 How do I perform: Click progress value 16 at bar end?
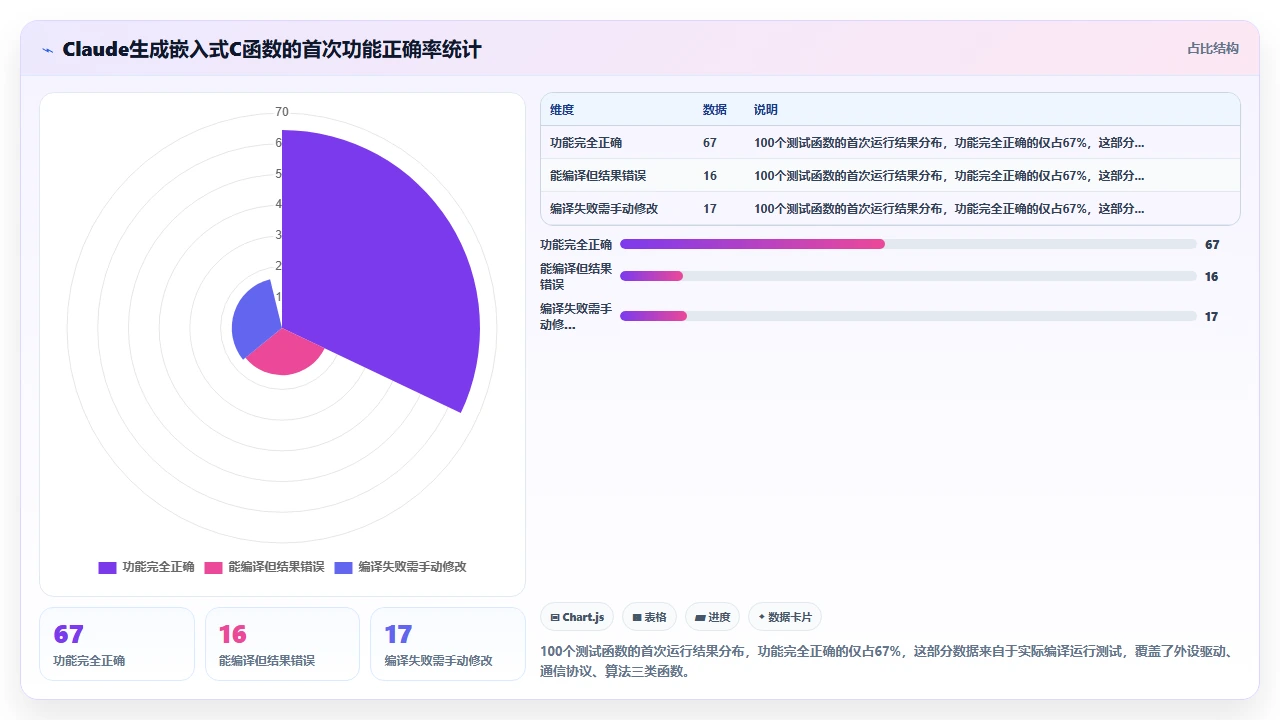click(1212, 276)
